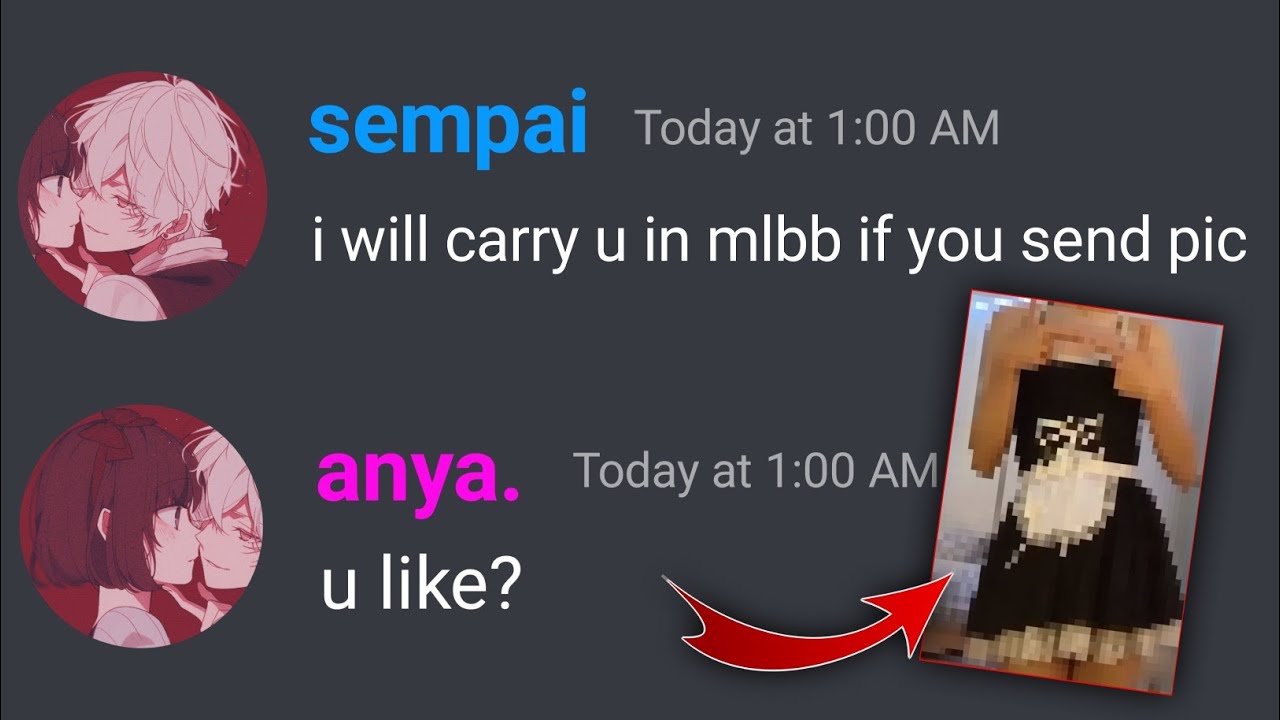Click sempai's Today at 1:00 AM timestamp
The image size is (1280, 720).
pos(817,129)
